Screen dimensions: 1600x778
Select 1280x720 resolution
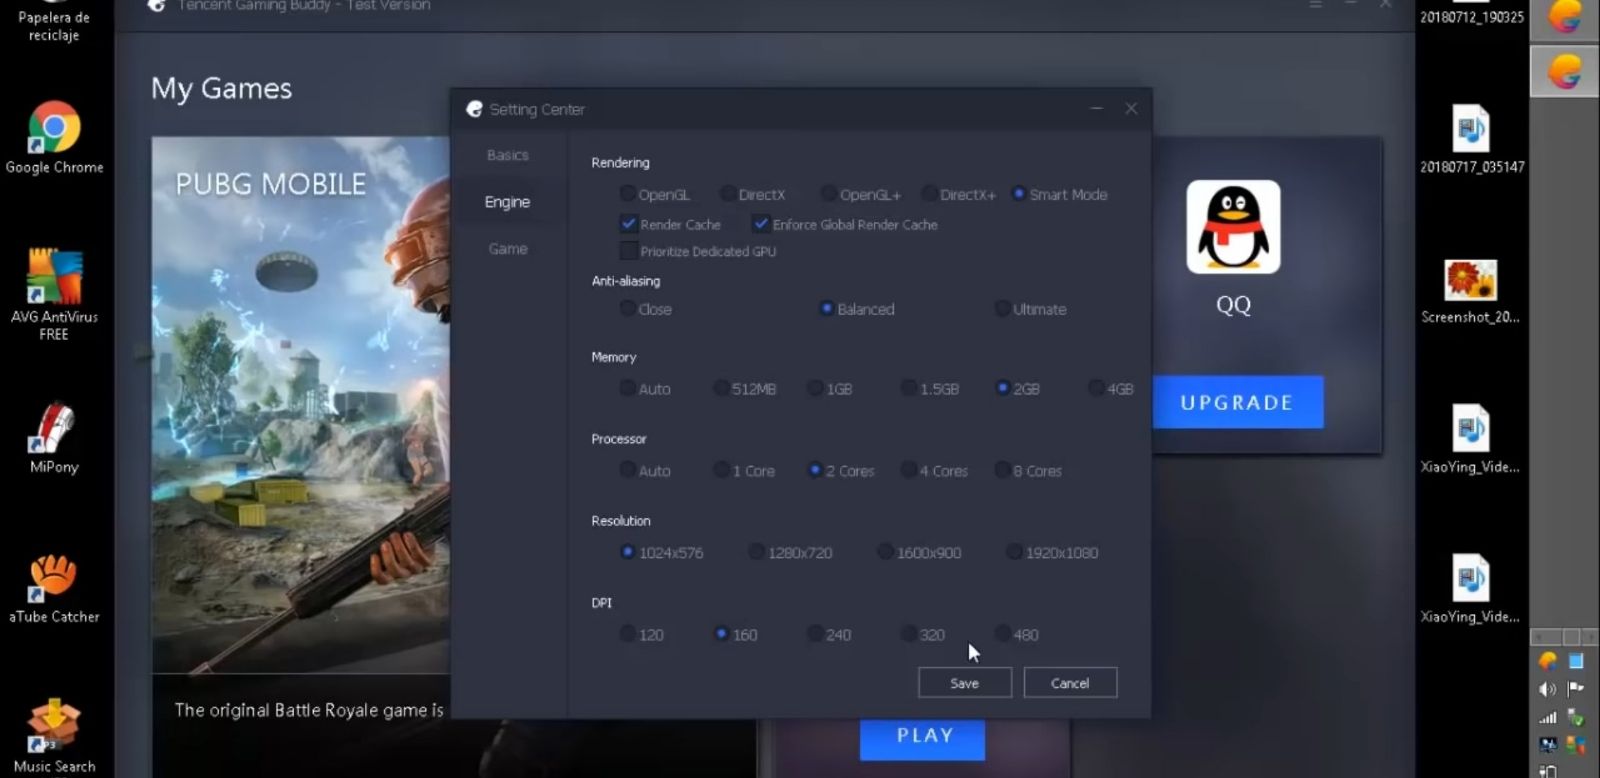click(x=757, y=552)
